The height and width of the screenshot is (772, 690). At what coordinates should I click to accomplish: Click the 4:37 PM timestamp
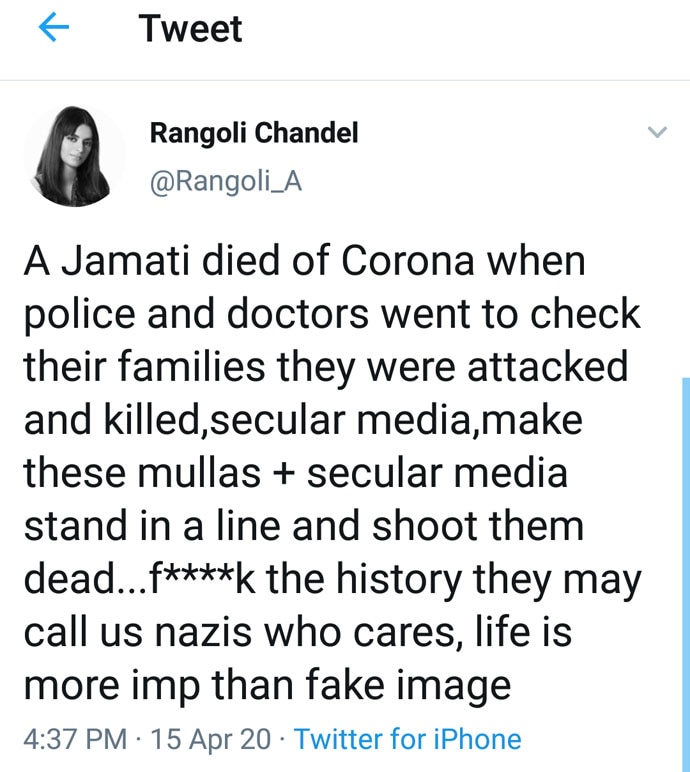coord(75,739)
